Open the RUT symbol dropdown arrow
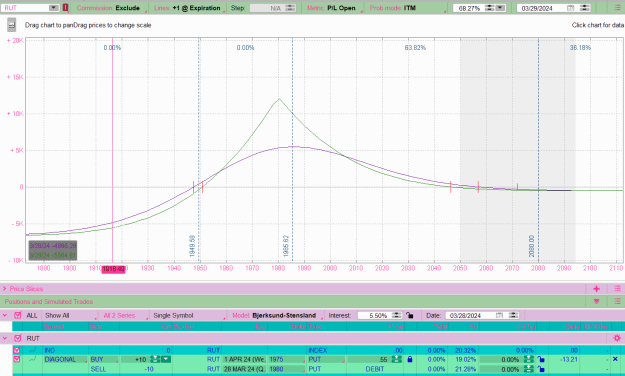This screenshot has height=376, width=625. [x=54, y=8]
